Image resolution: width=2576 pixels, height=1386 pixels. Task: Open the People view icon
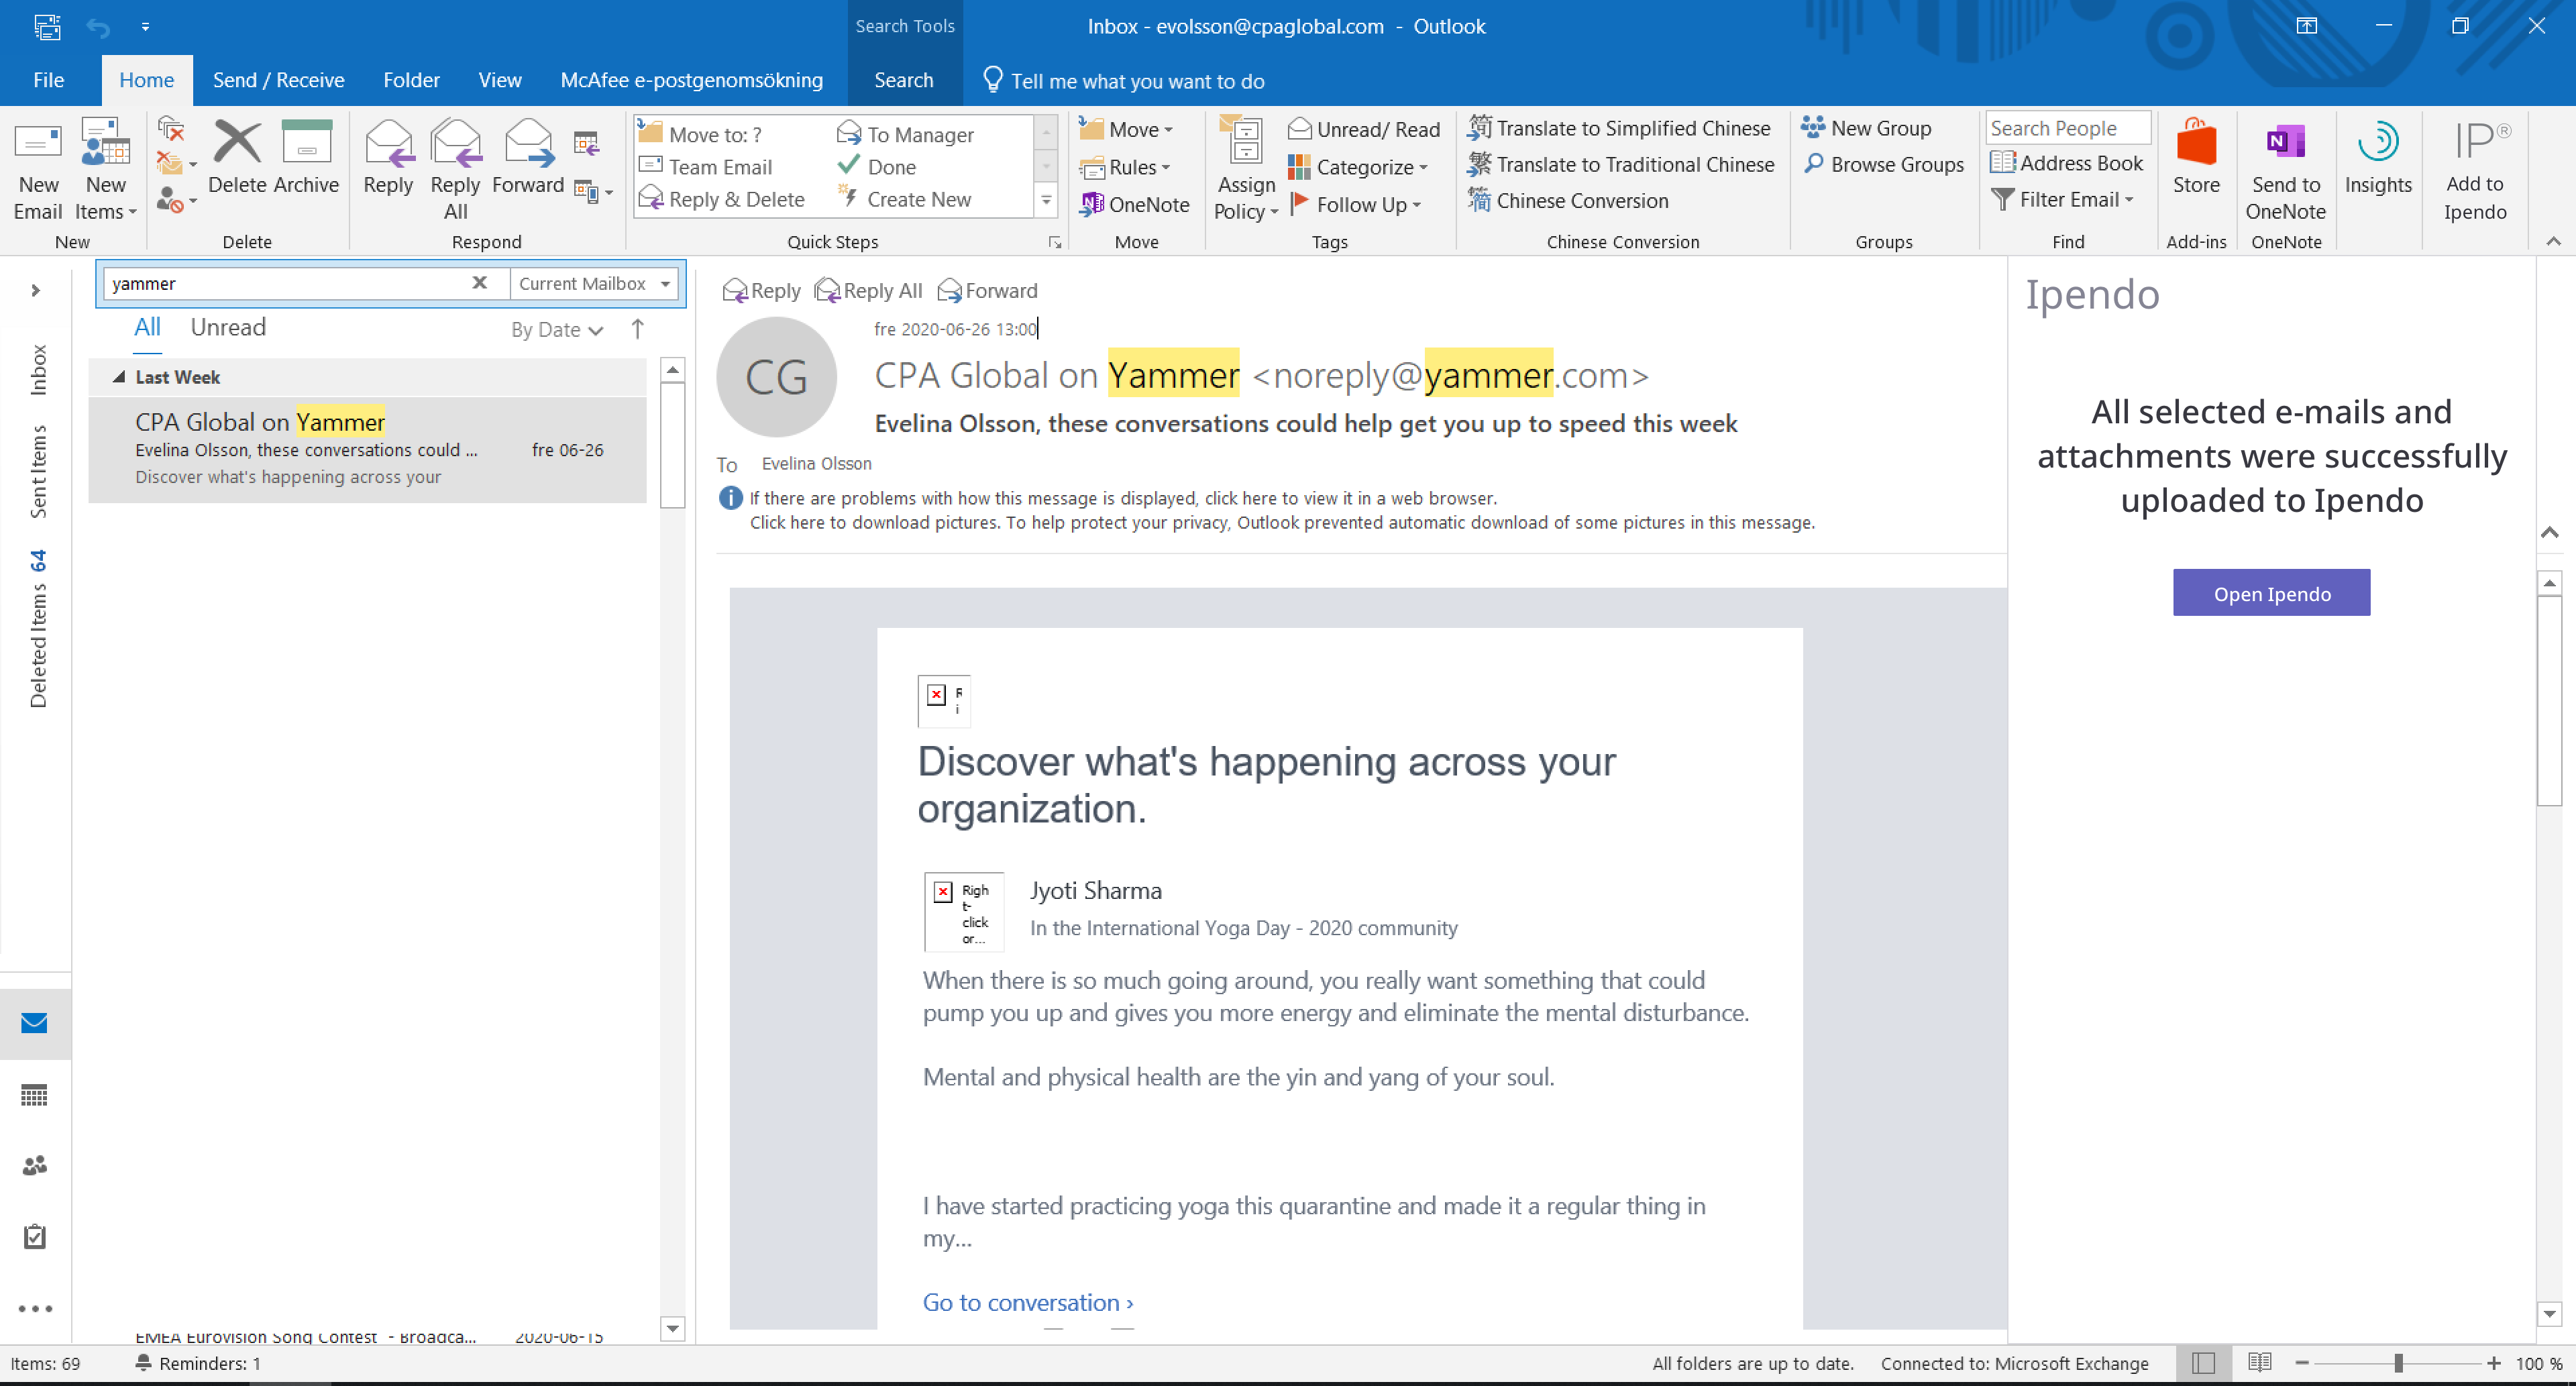pos(34,1165)
